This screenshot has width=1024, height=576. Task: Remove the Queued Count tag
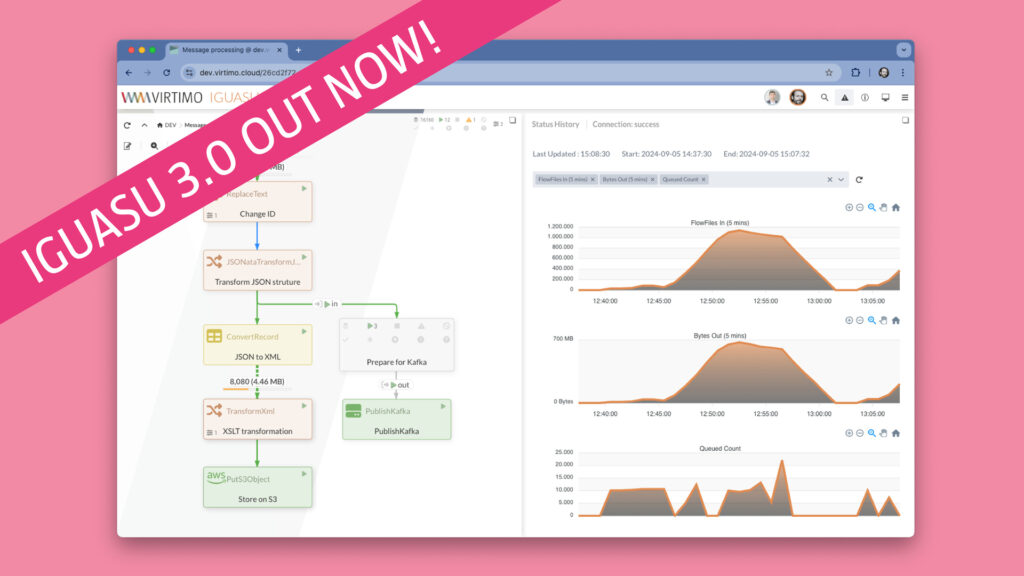point(703,180)
